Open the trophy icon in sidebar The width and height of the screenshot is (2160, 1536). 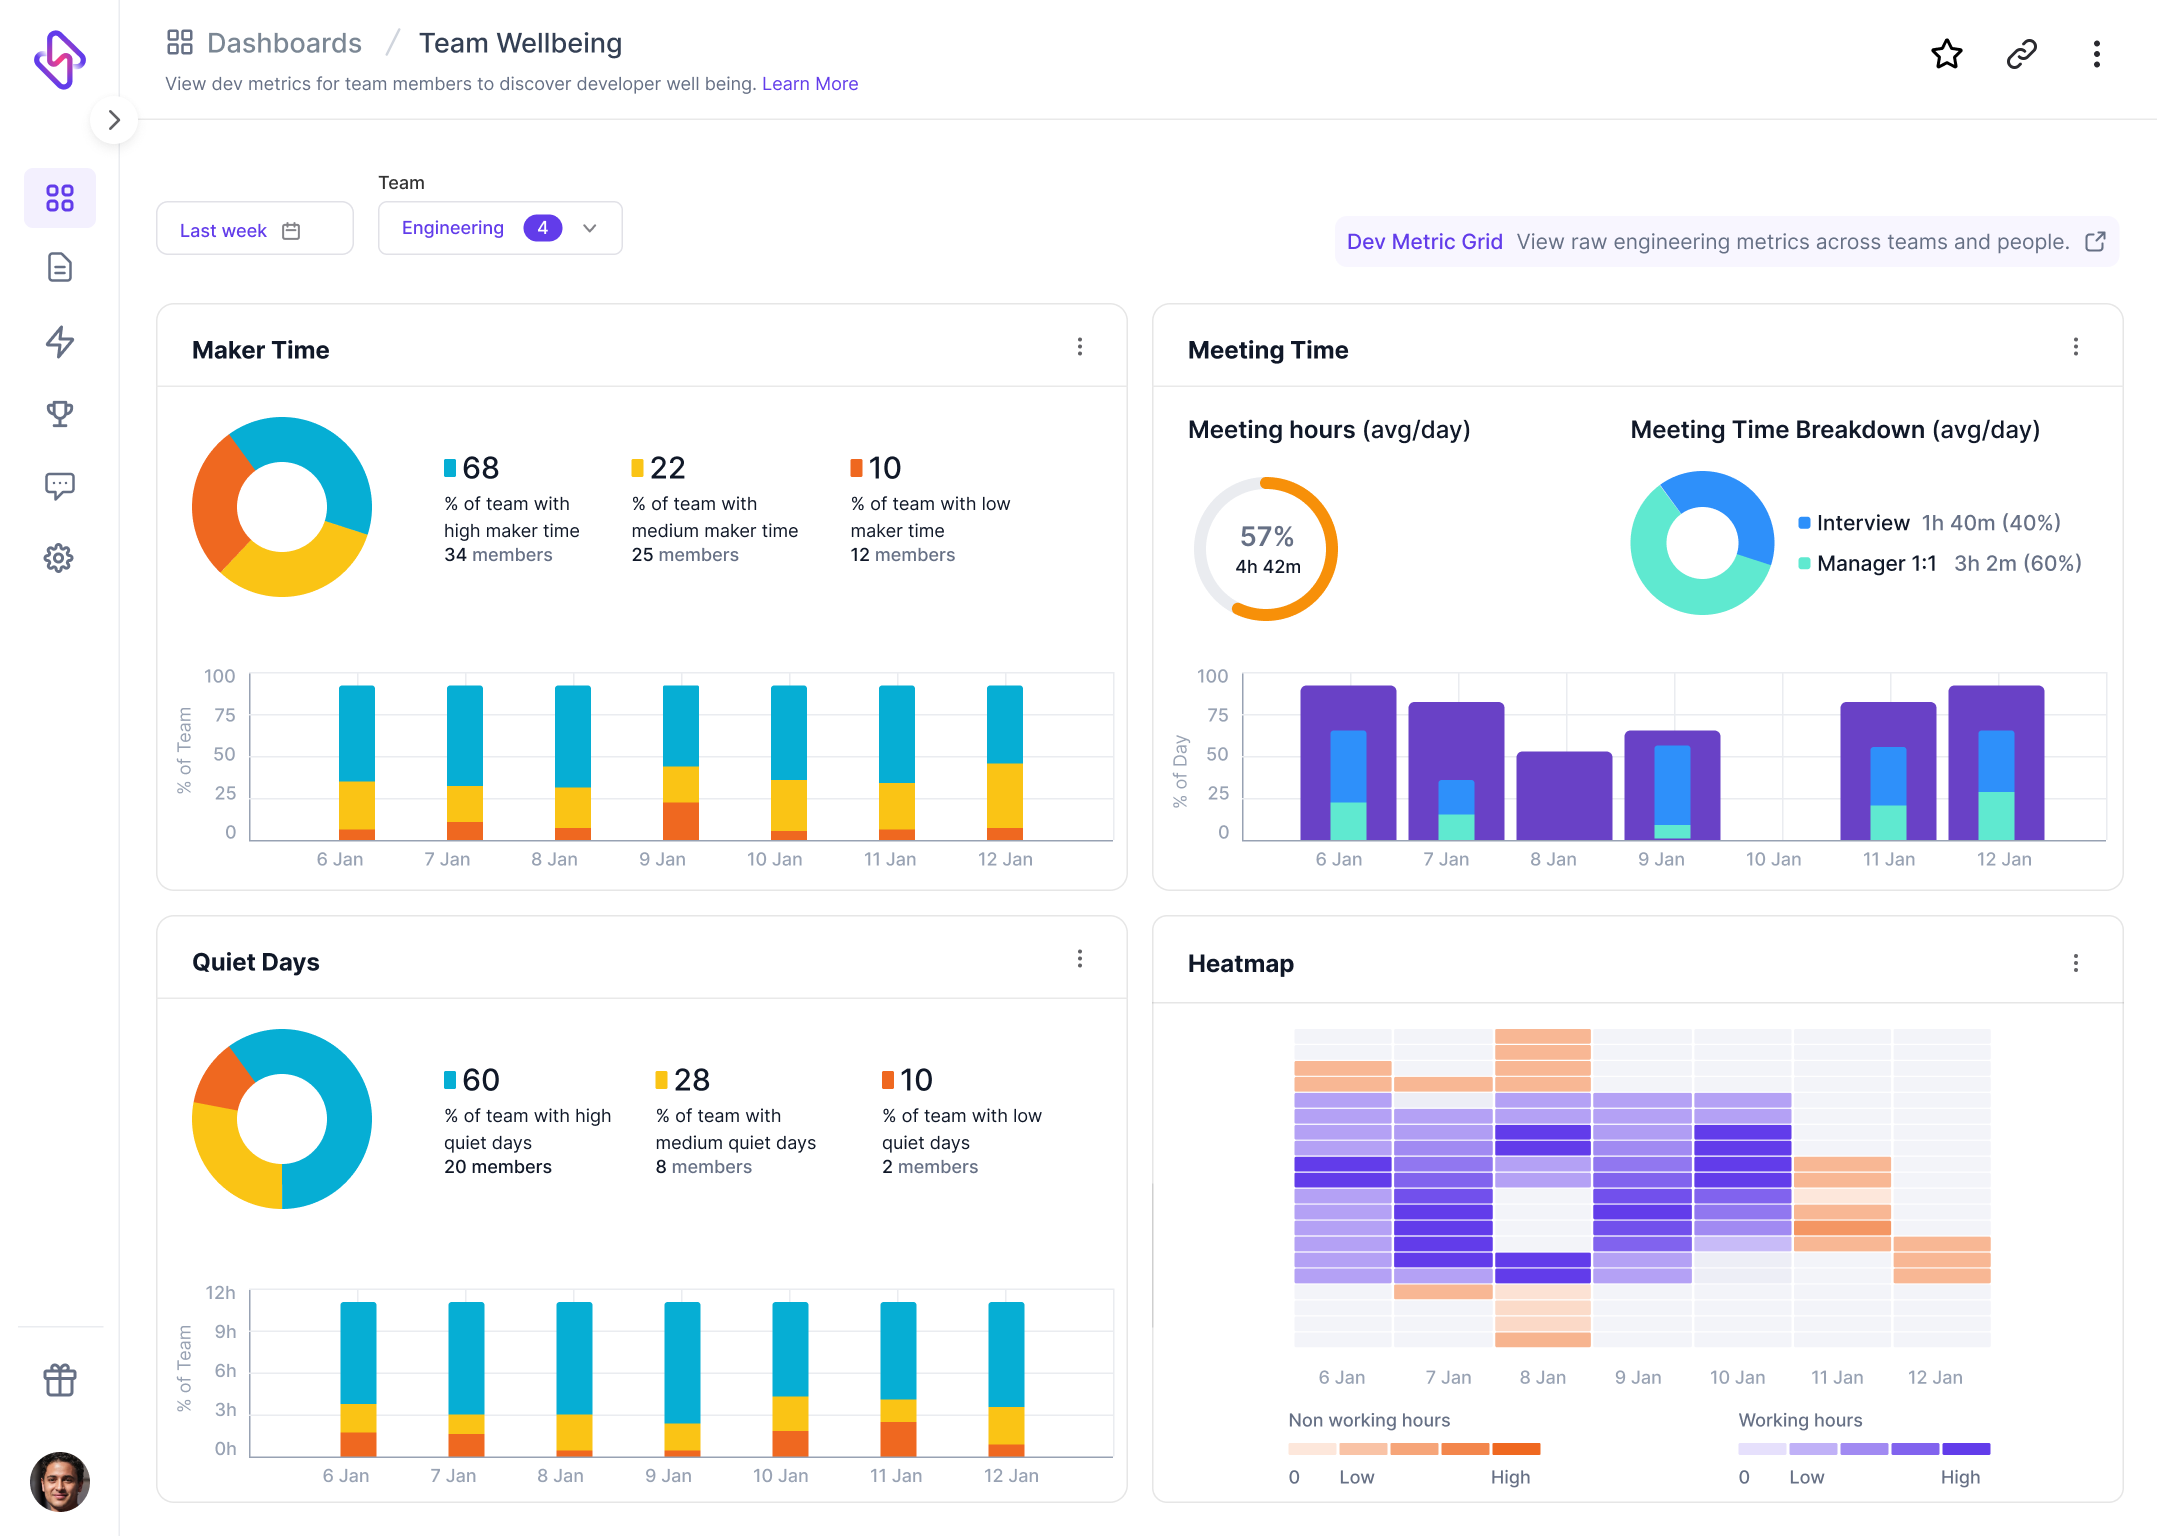60,413
